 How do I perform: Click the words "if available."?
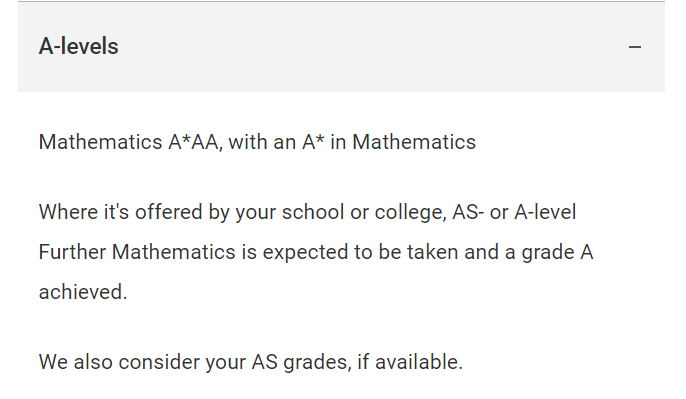[x=410, y=362]
